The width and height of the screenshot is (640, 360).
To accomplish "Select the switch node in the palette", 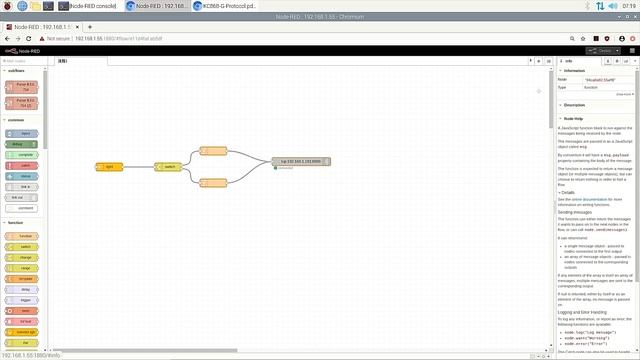I will 22,247.
